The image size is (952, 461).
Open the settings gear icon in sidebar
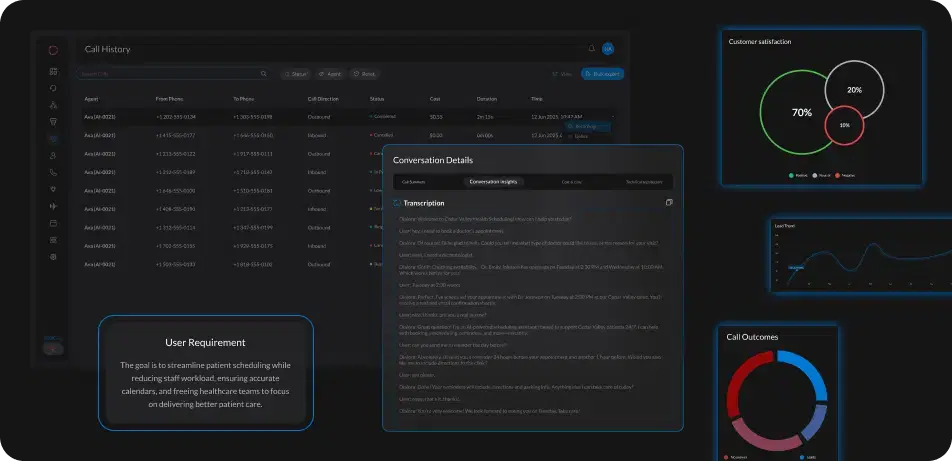point(53,257)
